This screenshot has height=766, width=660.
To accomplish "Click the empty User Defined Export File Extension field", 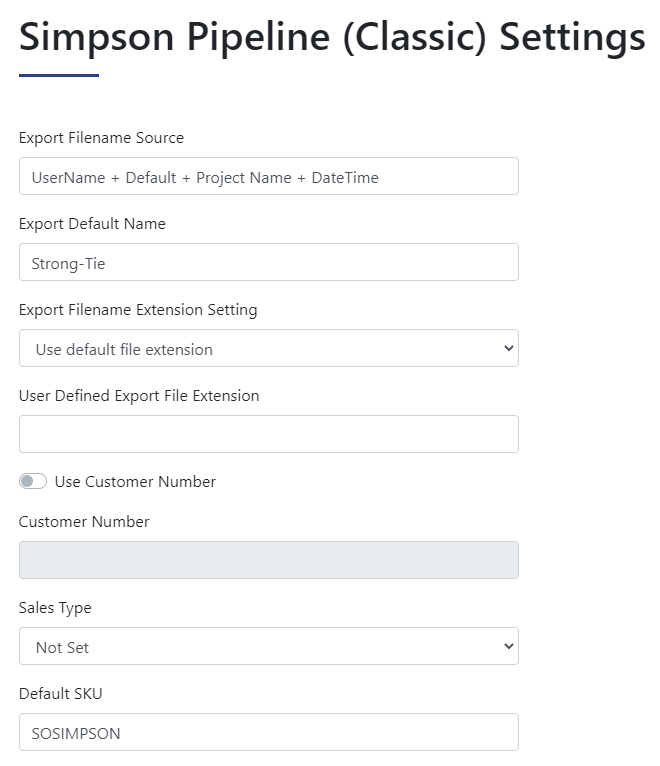I will tap(269, 434).
